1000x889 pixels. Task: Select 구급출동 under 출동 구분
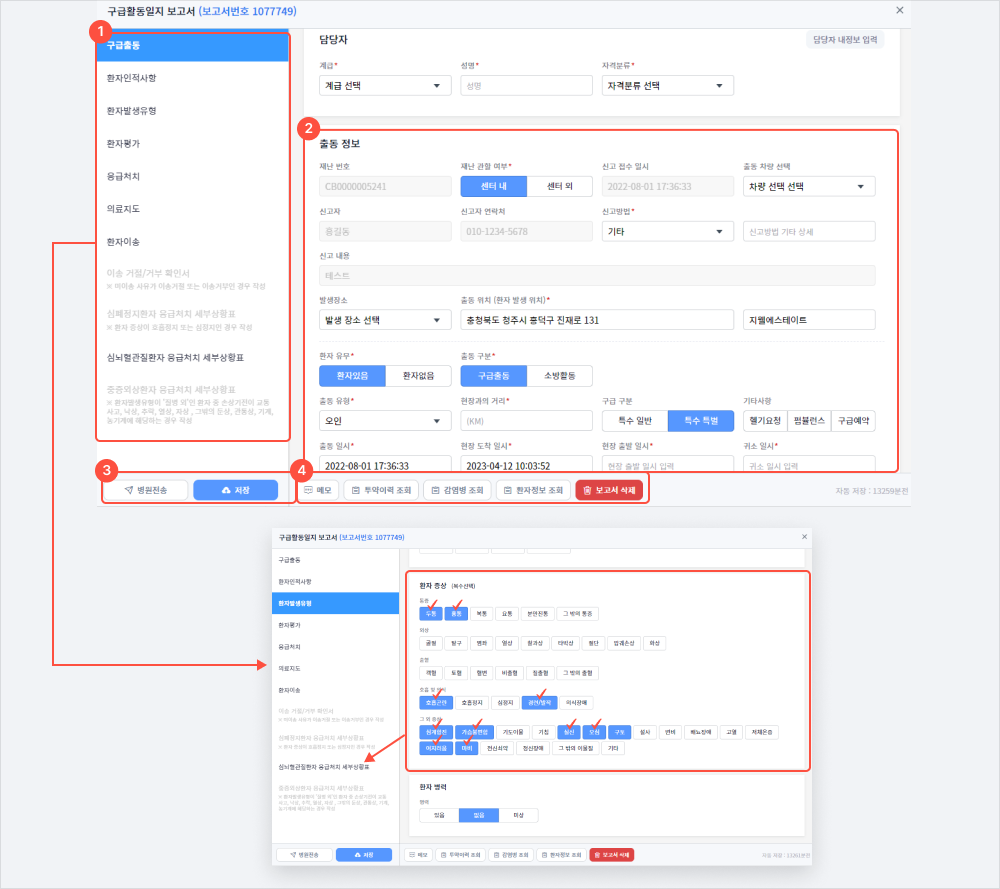494,376
